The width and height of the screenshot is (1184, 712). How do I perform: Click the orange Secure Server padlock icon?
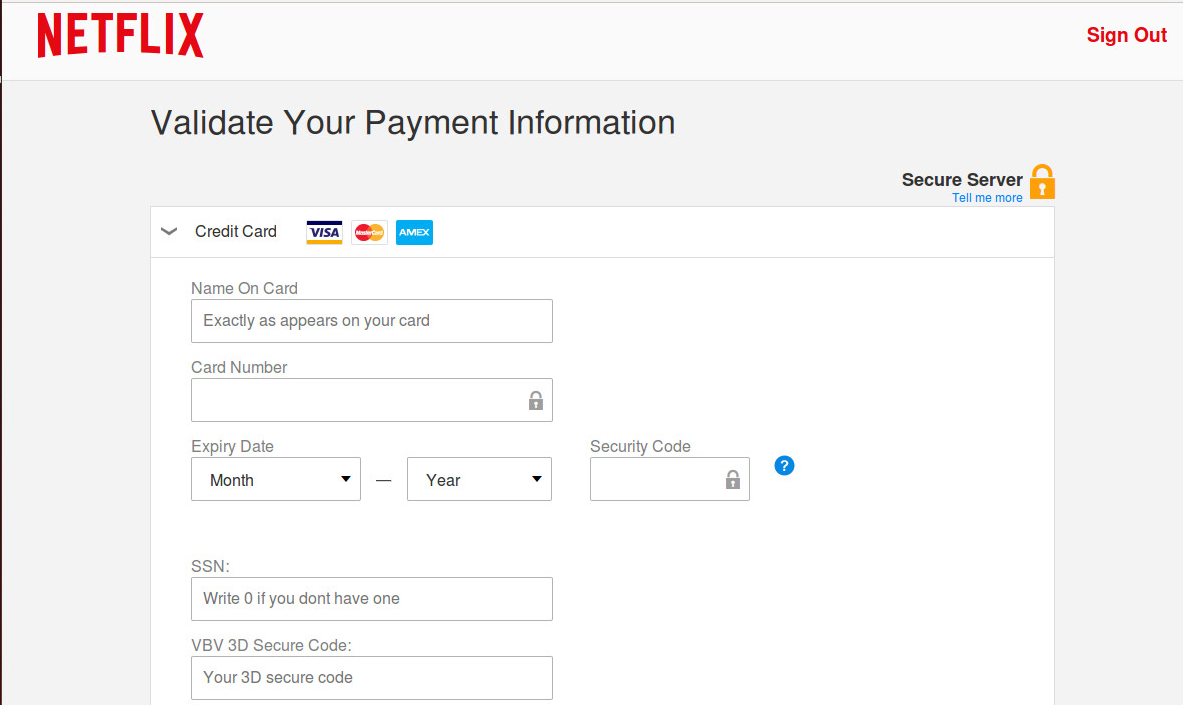(x=1042, y=182)
